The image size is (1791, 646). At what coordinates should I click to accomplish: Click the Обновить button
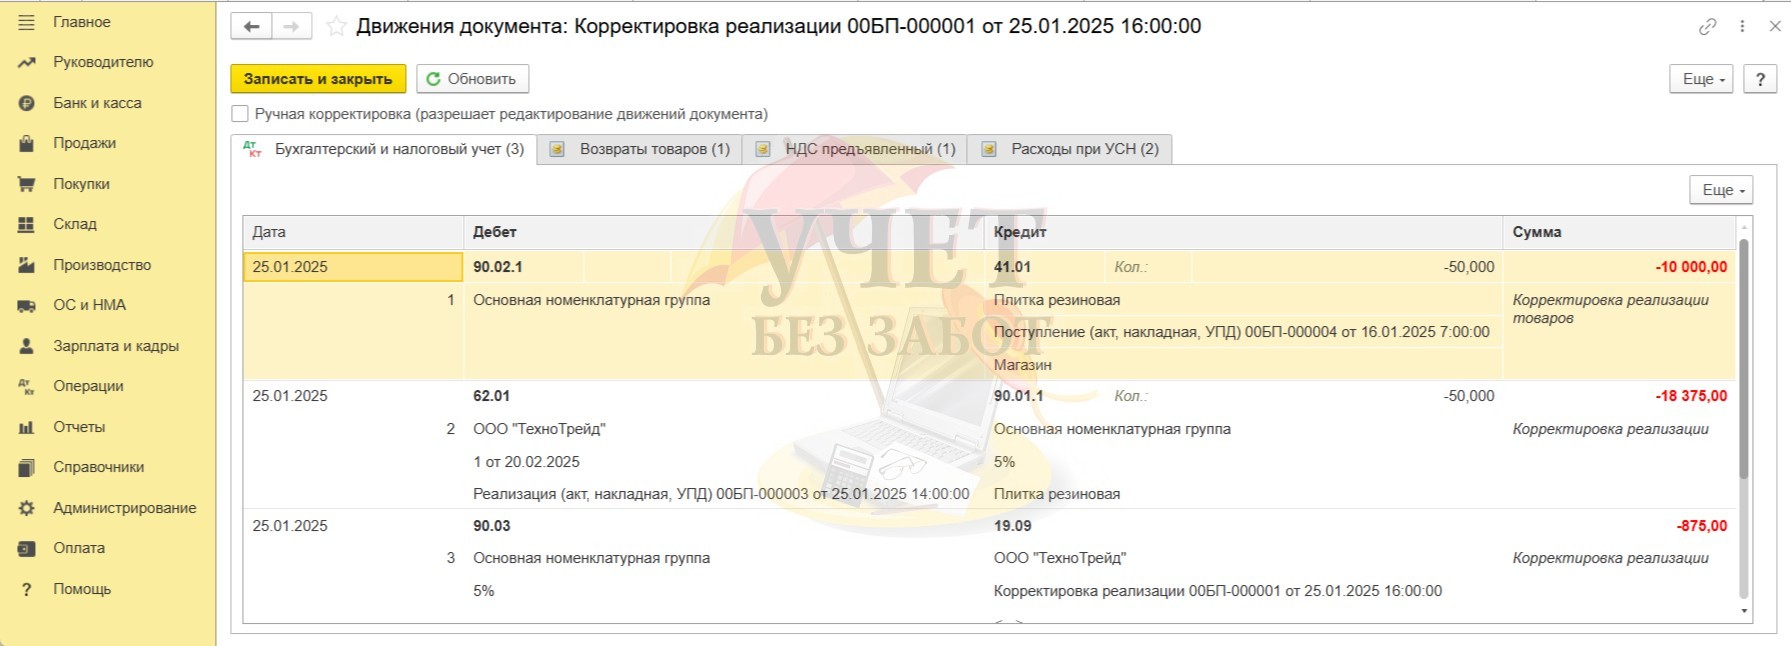[472, 79]
